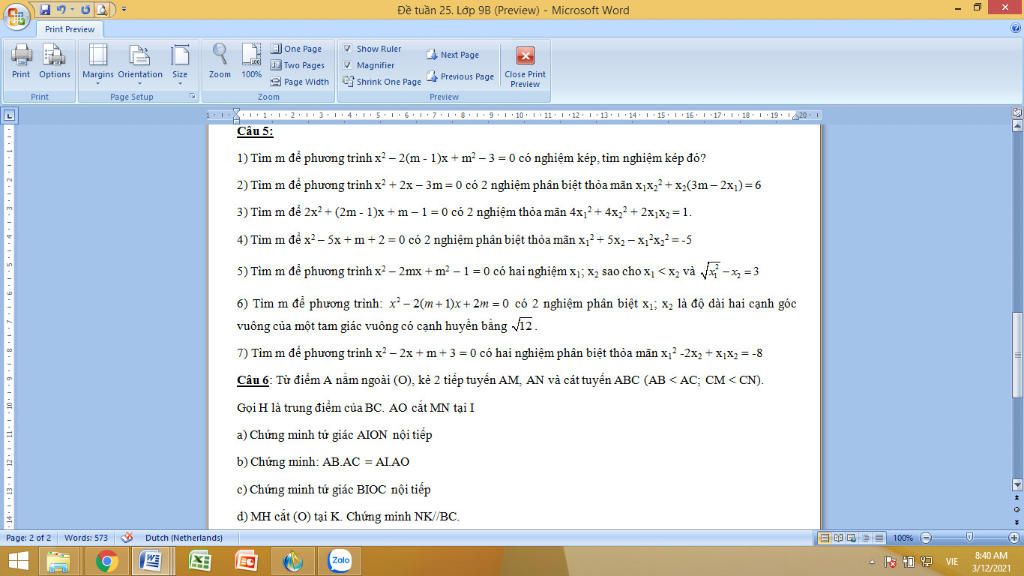1024x576 pixels.
Task: Click the zoom slider handle
Action: [969, 537]
